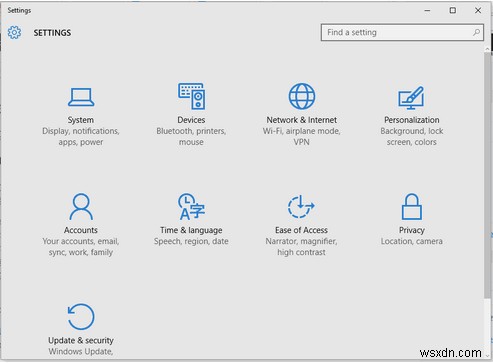Click 'Windows Update,' description text
Viewport: 493px width, 363px height.
[81, 351]
